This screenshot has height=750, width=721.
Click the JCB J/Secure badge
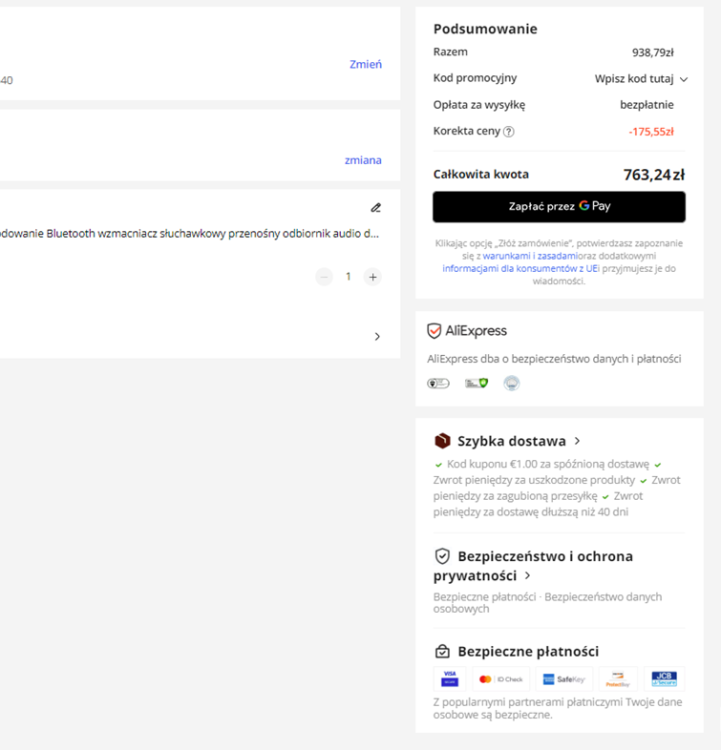(664, 679)
